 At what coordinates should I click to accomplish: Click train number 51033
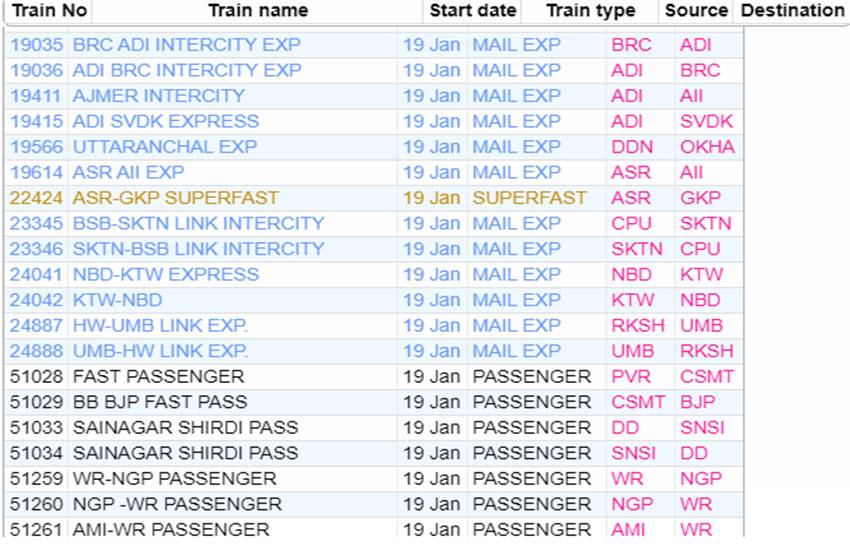[x=36, y=427]
